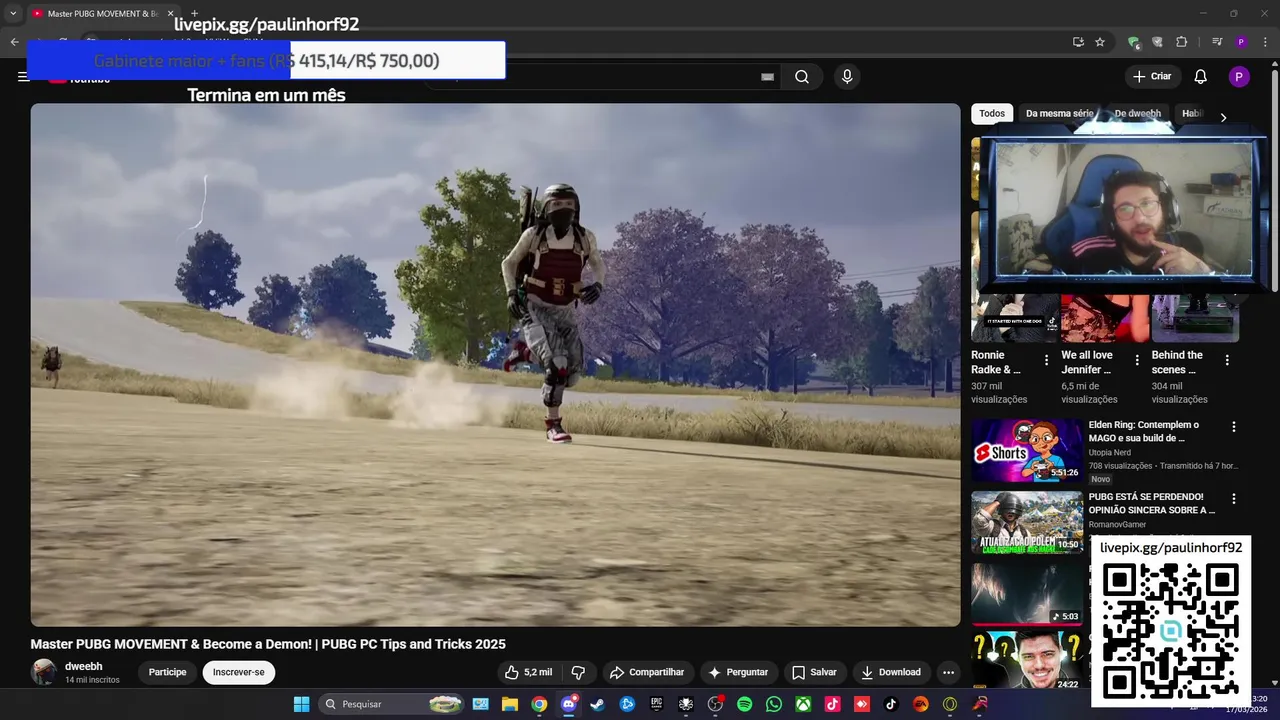Open options for Behind the scenes short
The image size is (1280, 720).
pos(1227,360)
